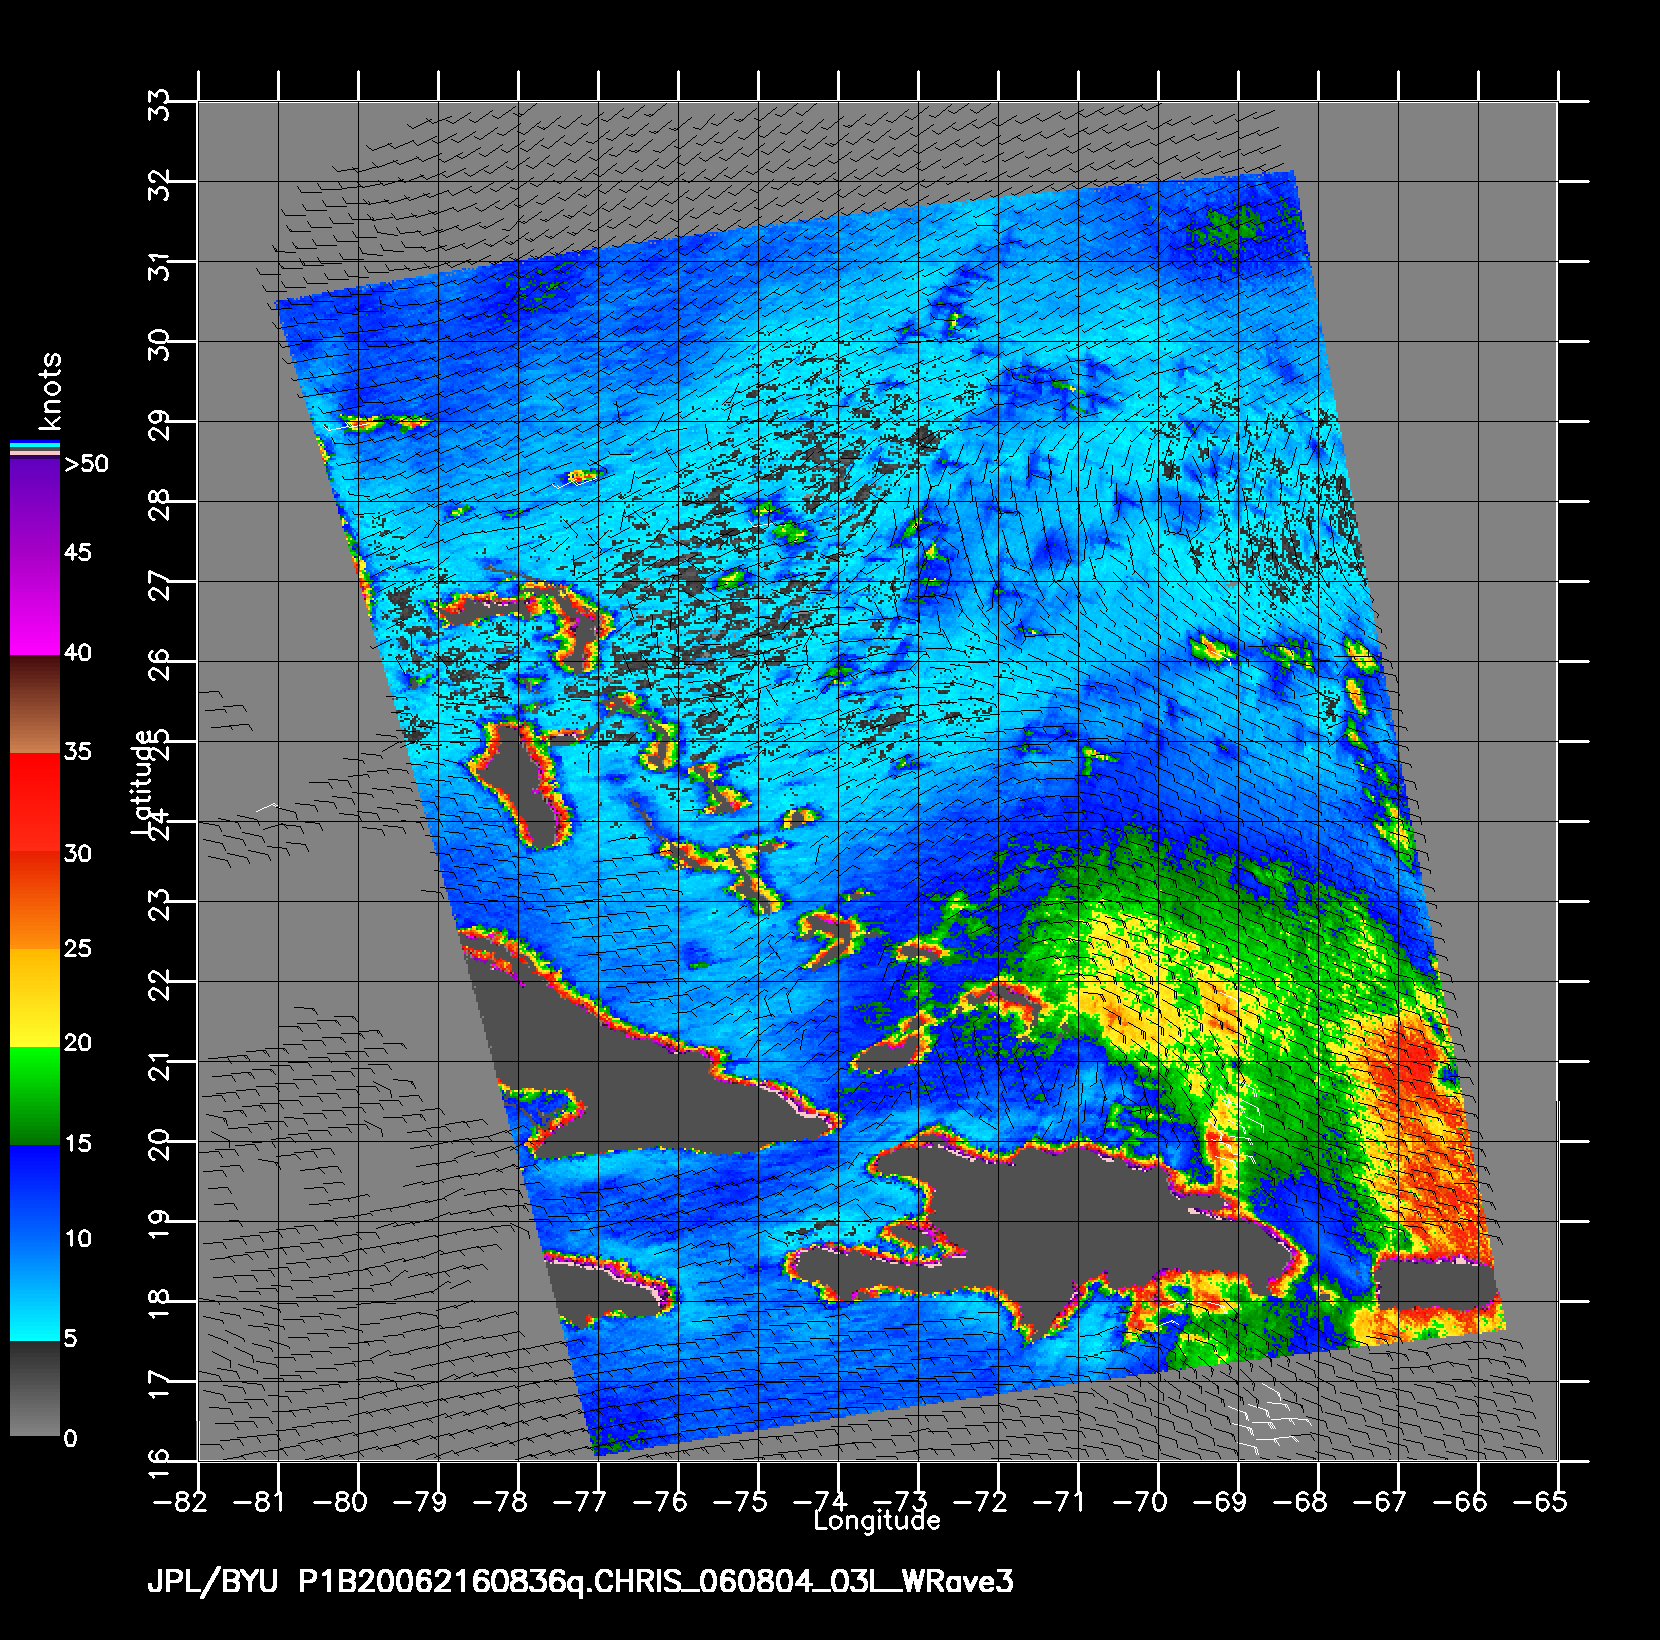Click the latitude tick label '29'
Image resolution: width=1660 pixels, height=1640 pixels.
(158, 425)
